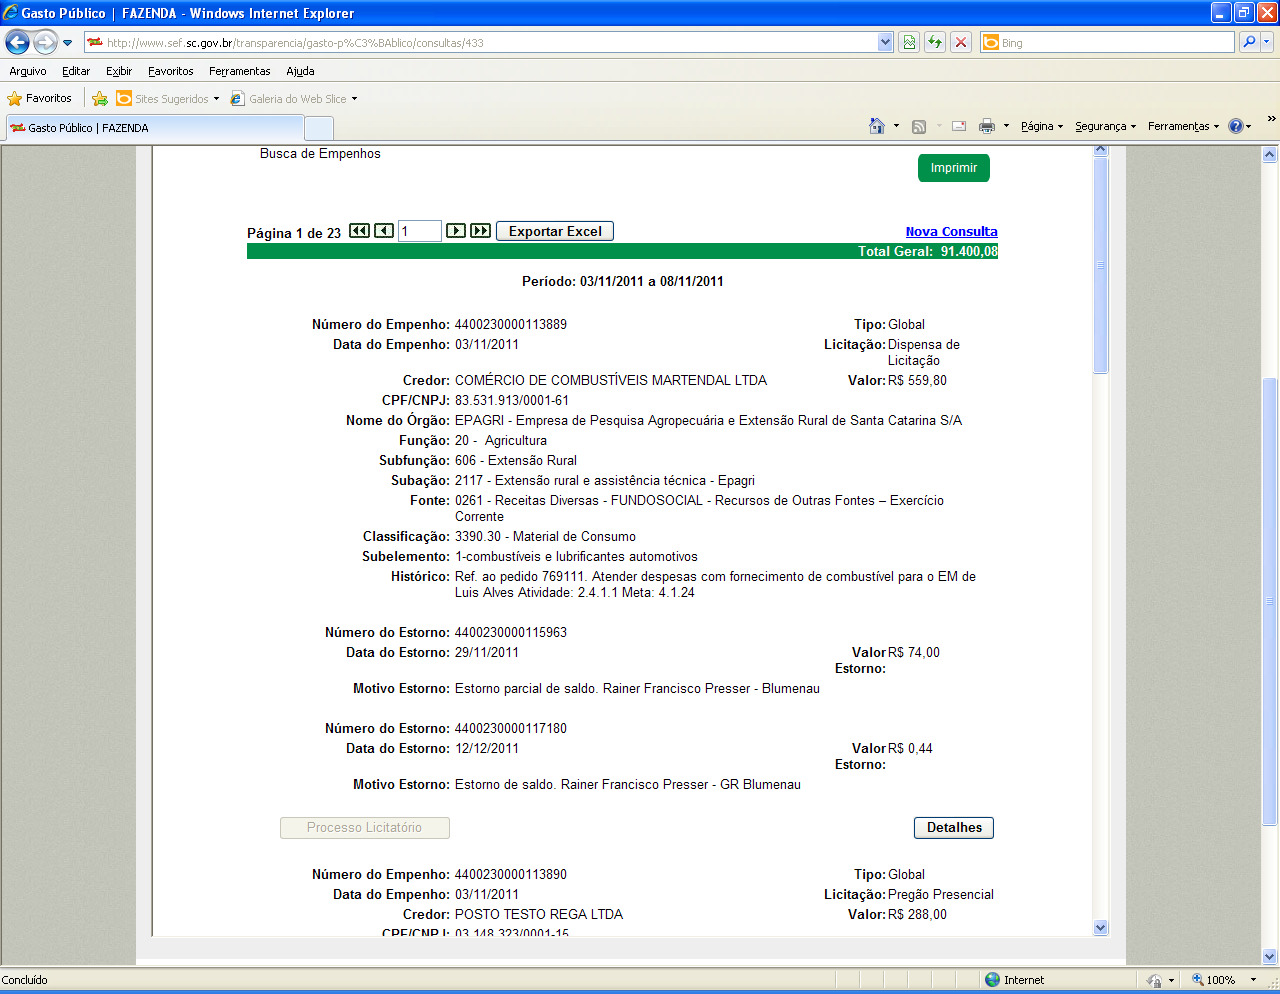This screenshot has height=994, width=1280.
Task: Click the inner frame scroll up arrow
Action: 1101,150
